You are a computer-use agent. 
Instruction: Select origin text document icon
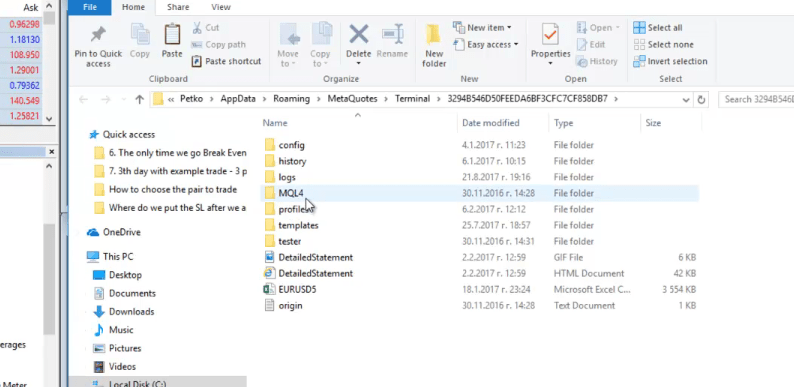tap(269, 306)
